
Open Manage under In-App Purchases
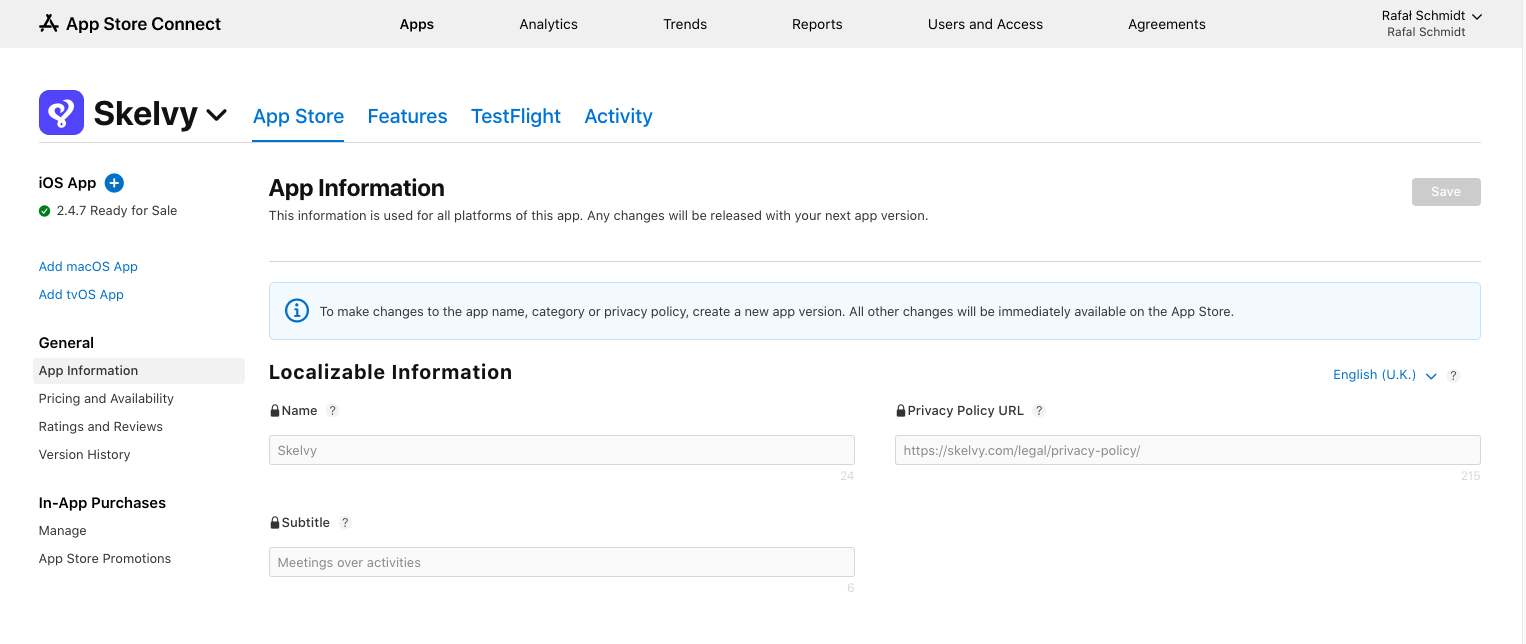pos(62,531)
